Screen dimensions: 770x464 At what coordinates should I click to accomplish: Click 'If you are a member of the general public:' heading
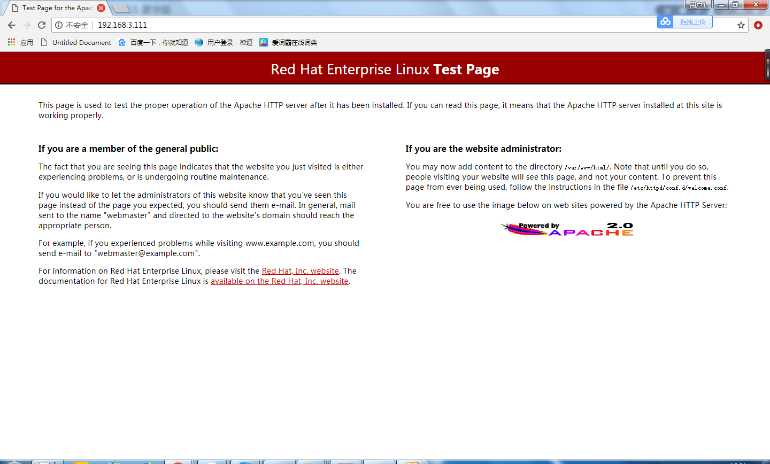click(128, 149)
